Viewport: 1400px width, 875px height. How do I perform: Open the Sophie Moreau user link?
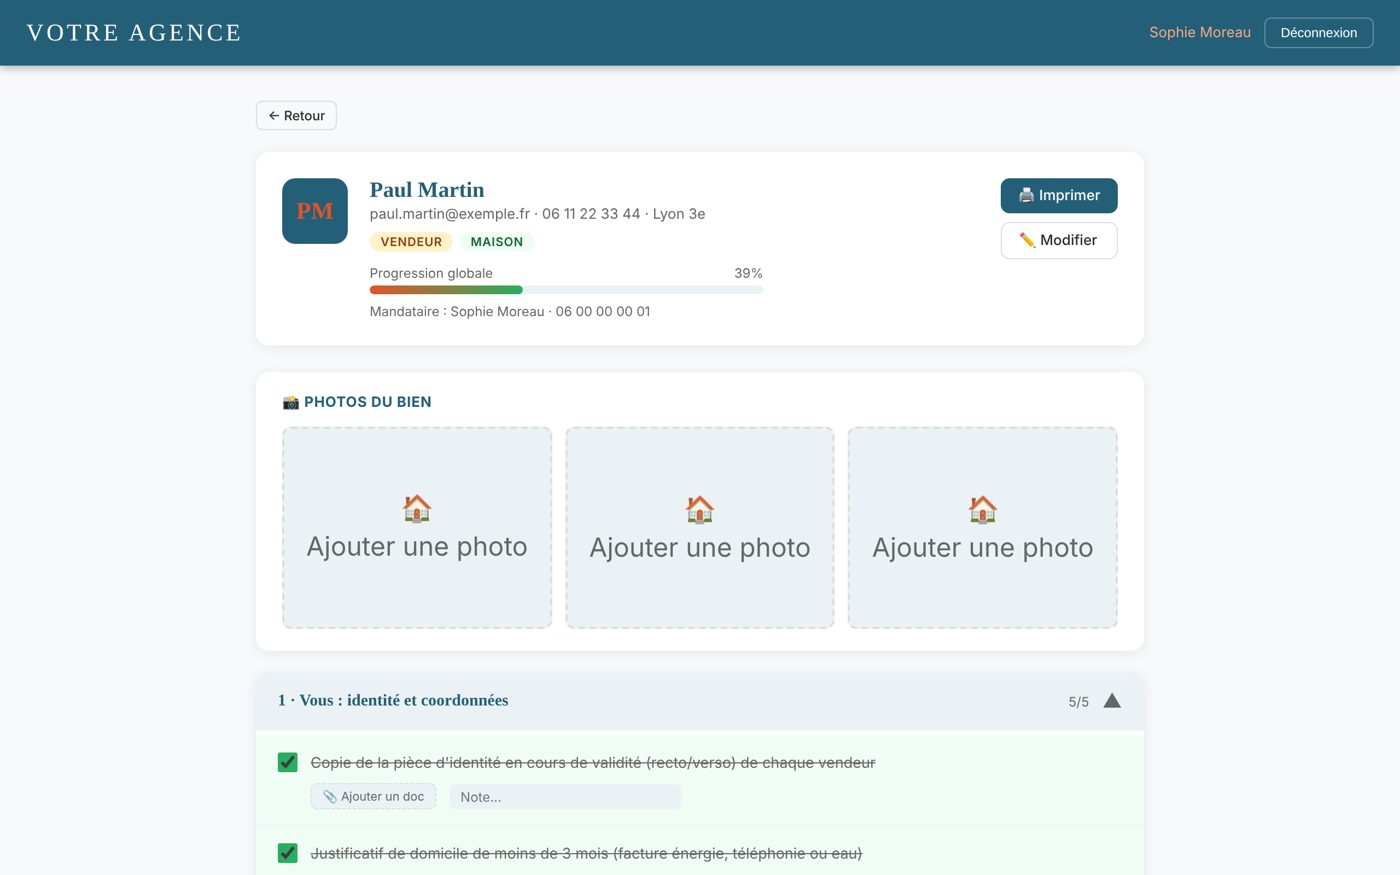click(1200, 33)
